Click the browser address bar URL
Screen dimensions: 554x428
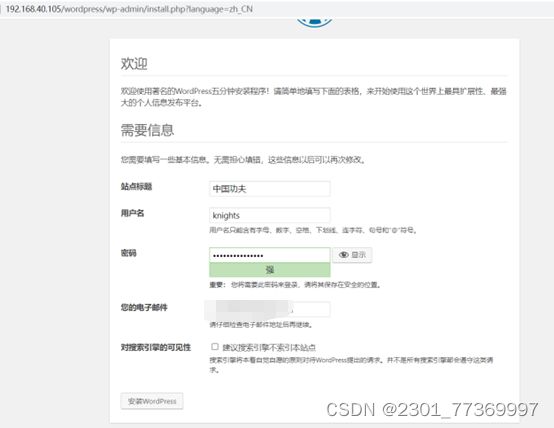coord(129,9)
